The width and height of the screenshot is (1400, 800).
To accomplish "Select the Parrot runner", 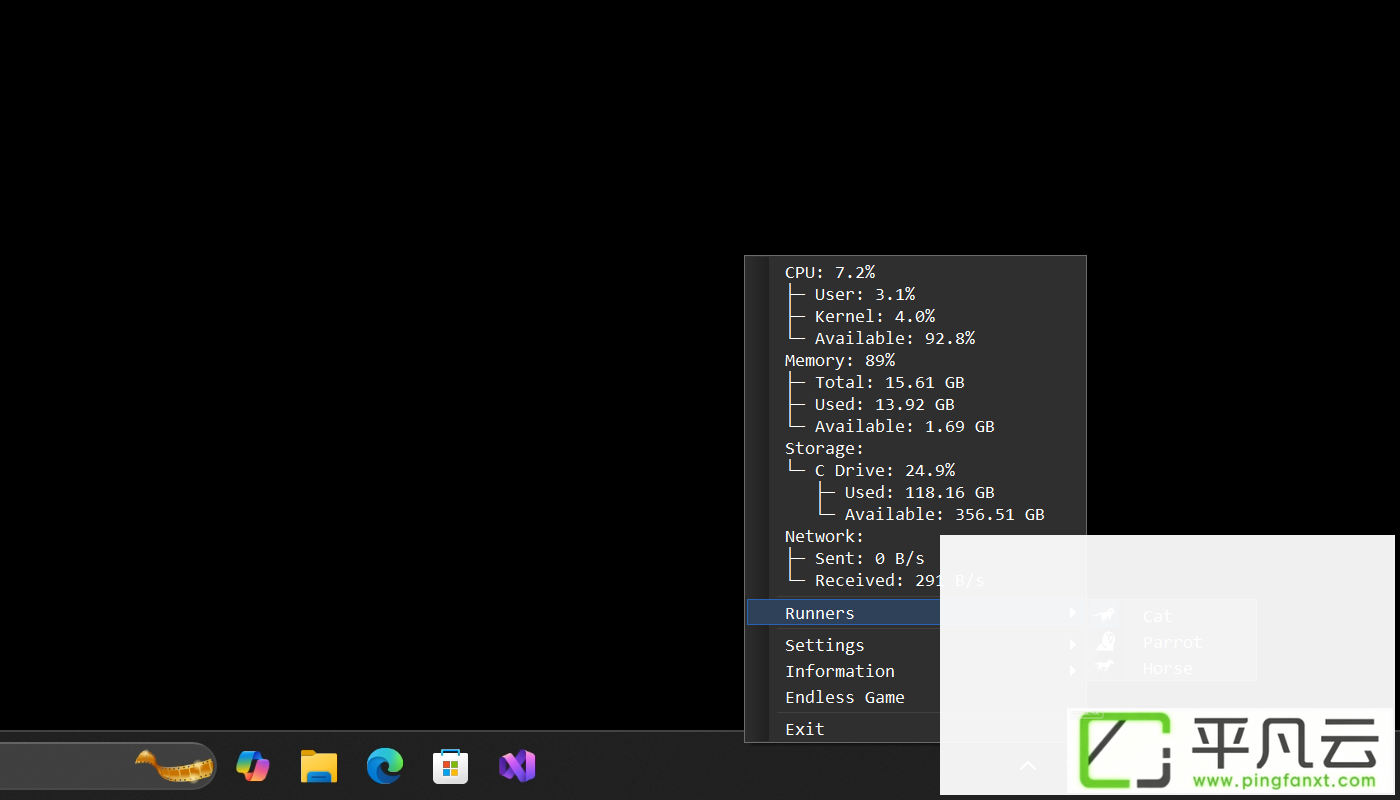I will click(1171, 642).
